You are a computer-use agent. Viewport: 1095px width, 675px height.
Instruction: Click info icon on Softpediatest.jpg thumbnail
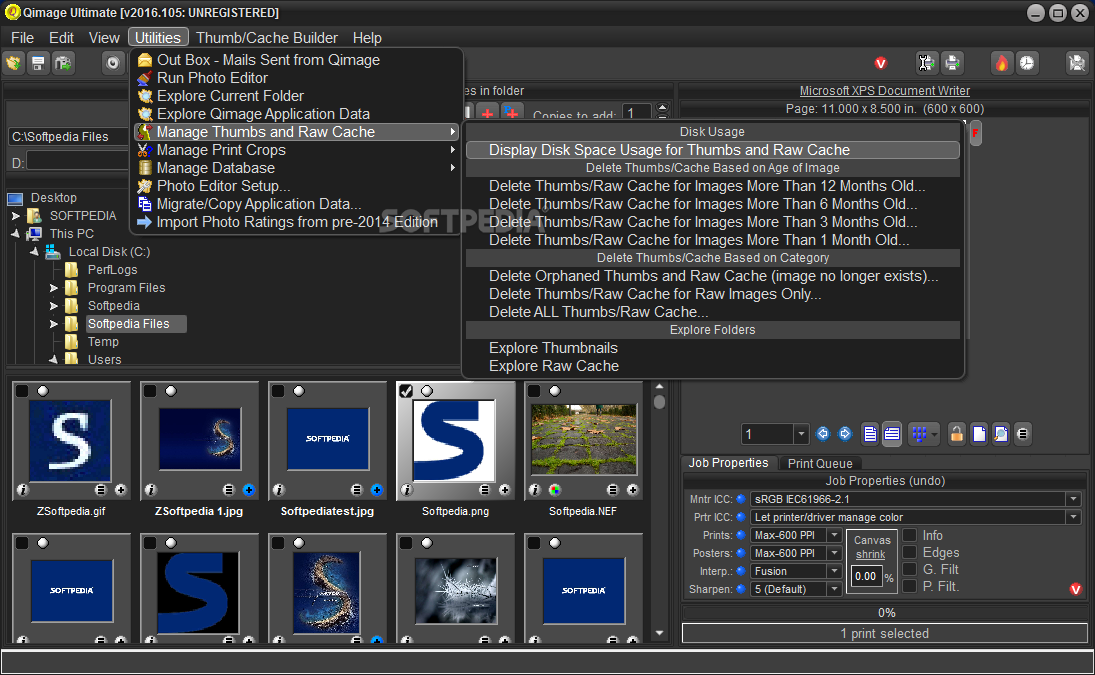(x=279, y=490)
